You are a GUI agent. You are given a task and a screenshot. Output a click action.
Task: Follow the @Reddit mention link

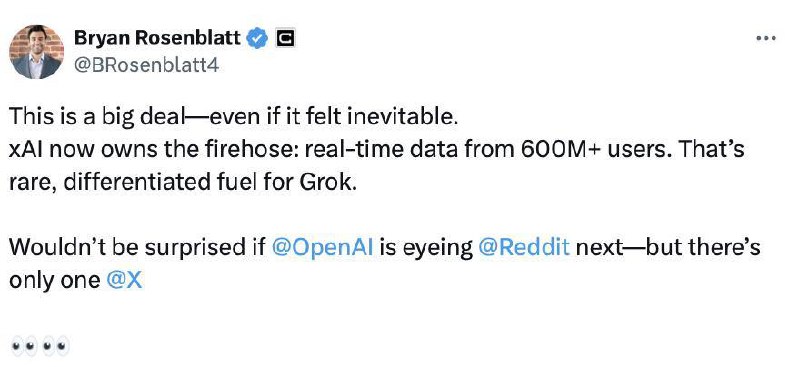pos(524,248)
